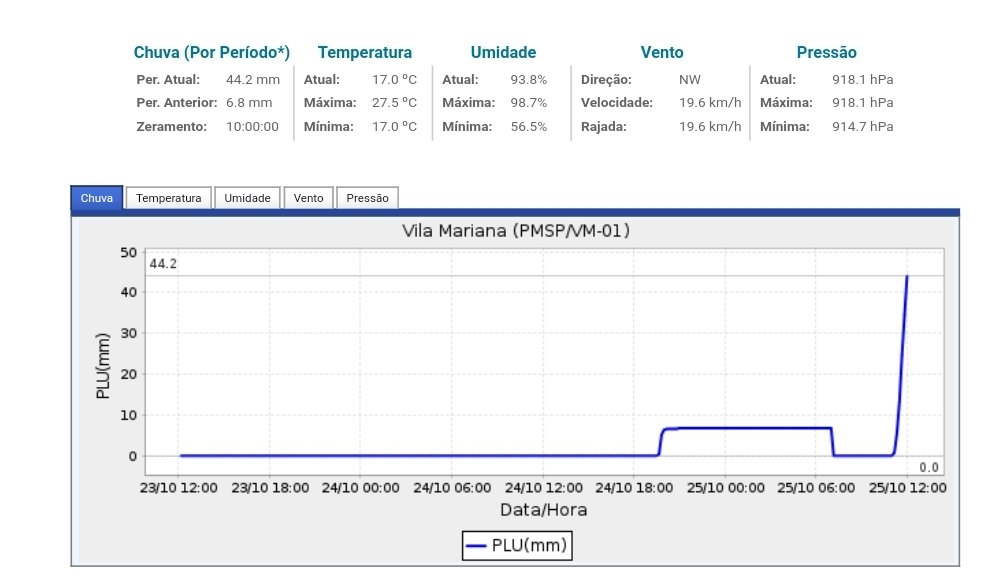Click the temperature Máxima 27.5 °C value

pyautogui.click(x=394, y=103)
